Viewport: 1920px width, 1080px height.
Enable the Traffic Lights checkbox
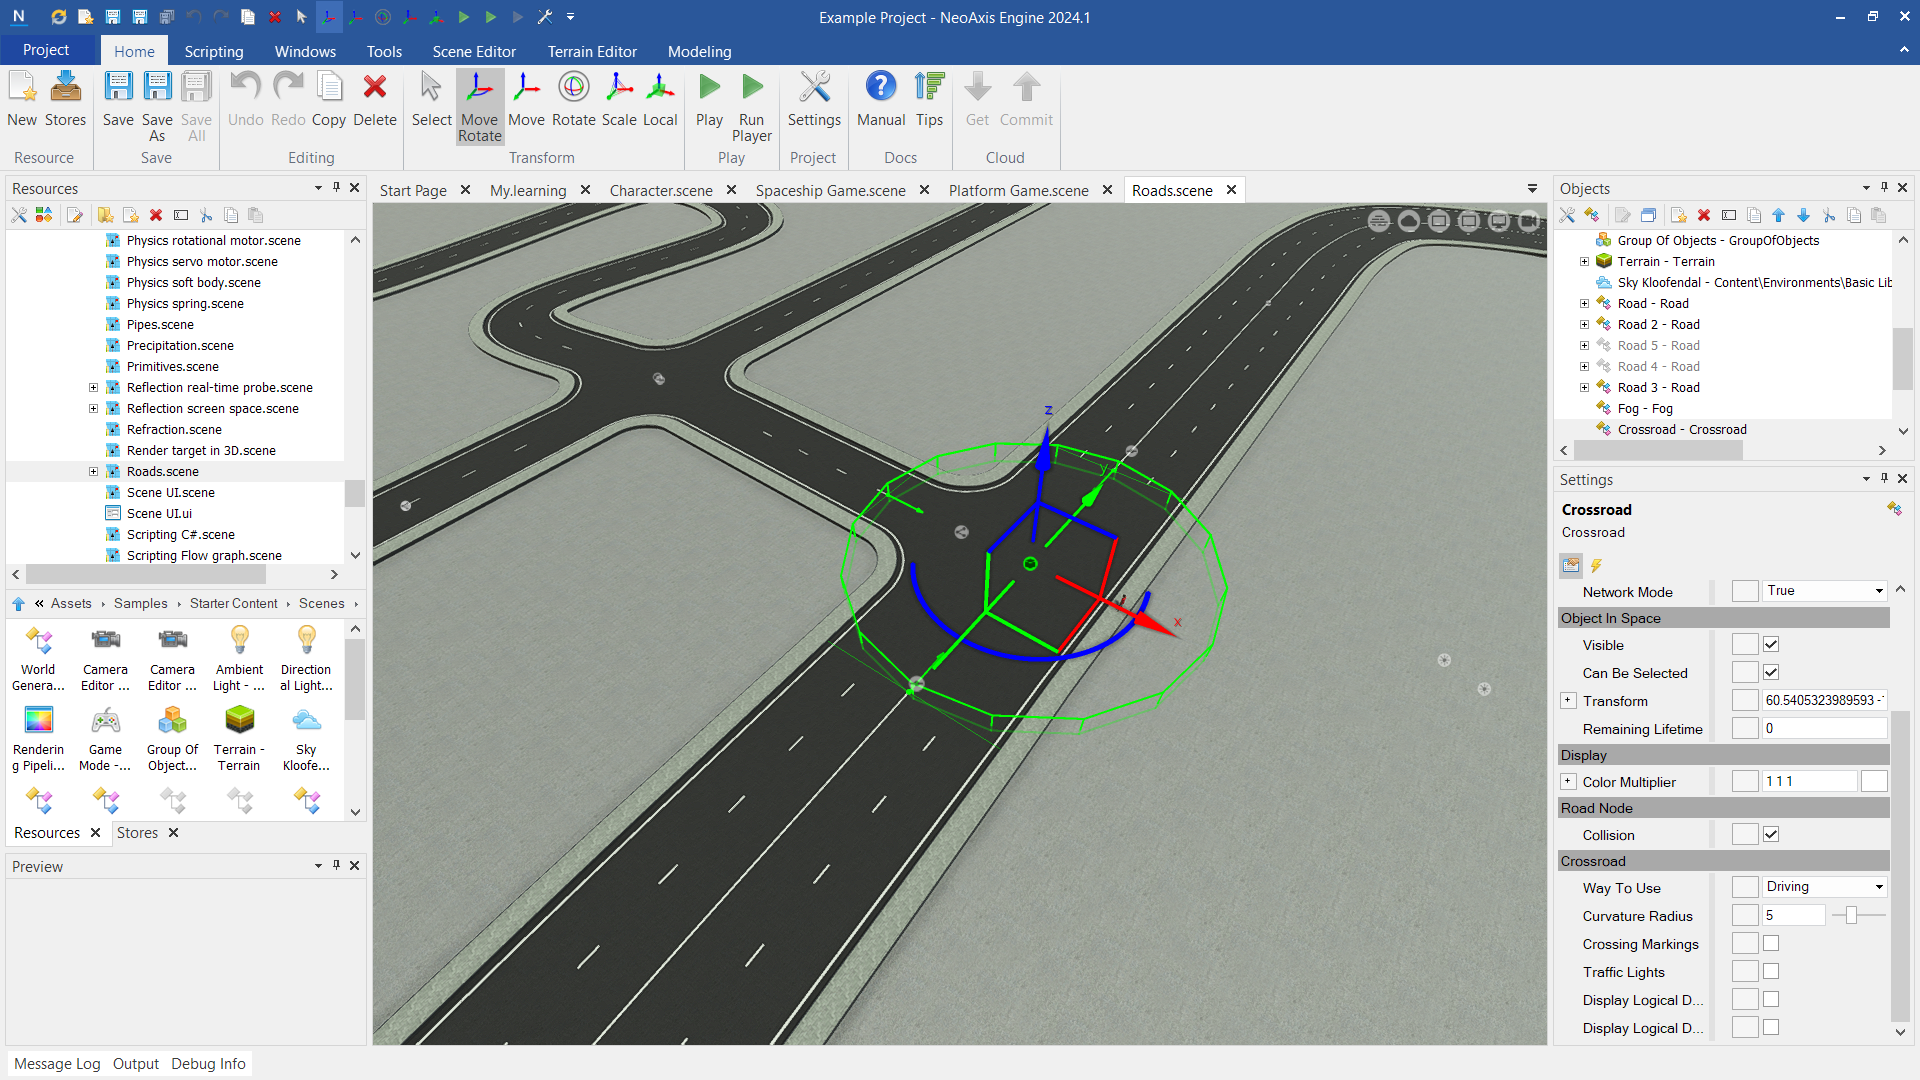(1771, 972)
